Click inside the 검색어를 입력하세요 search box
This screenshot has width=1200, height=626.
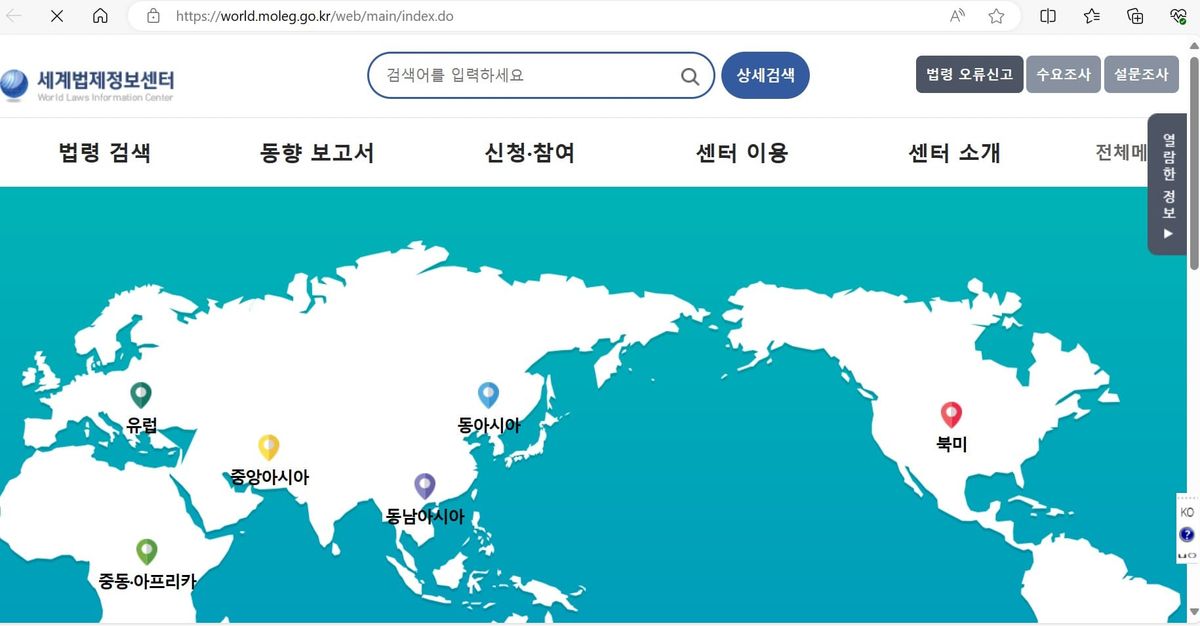coord(520,75)
